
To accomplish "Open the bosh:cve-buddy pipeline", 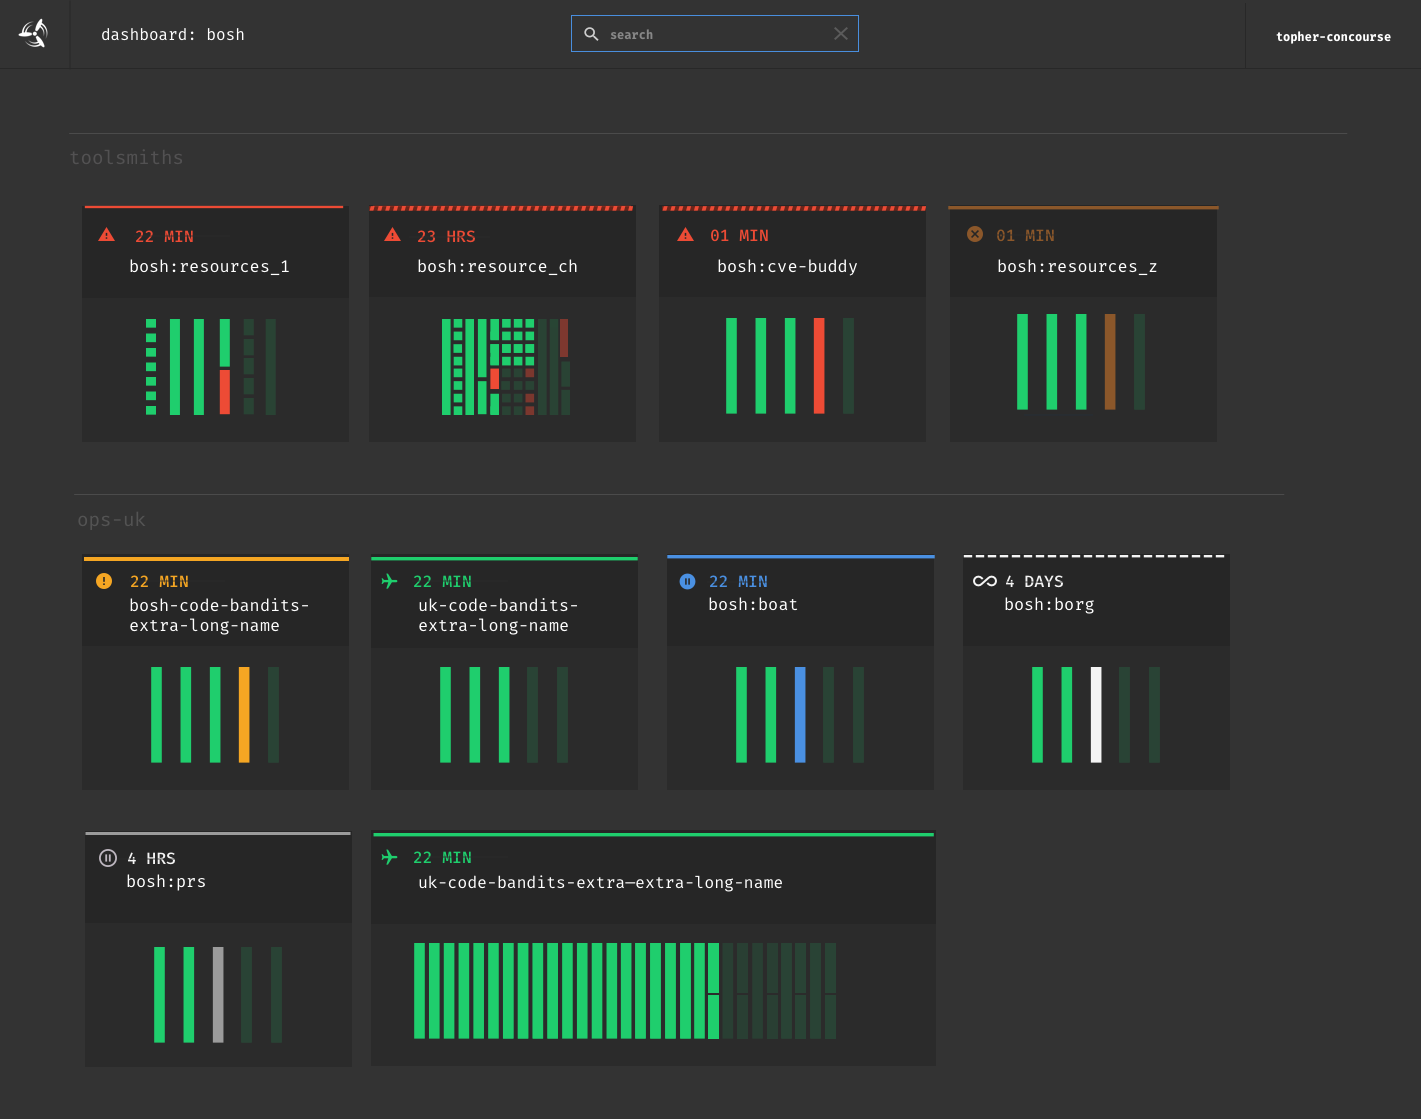I will (x=786, y=266).
